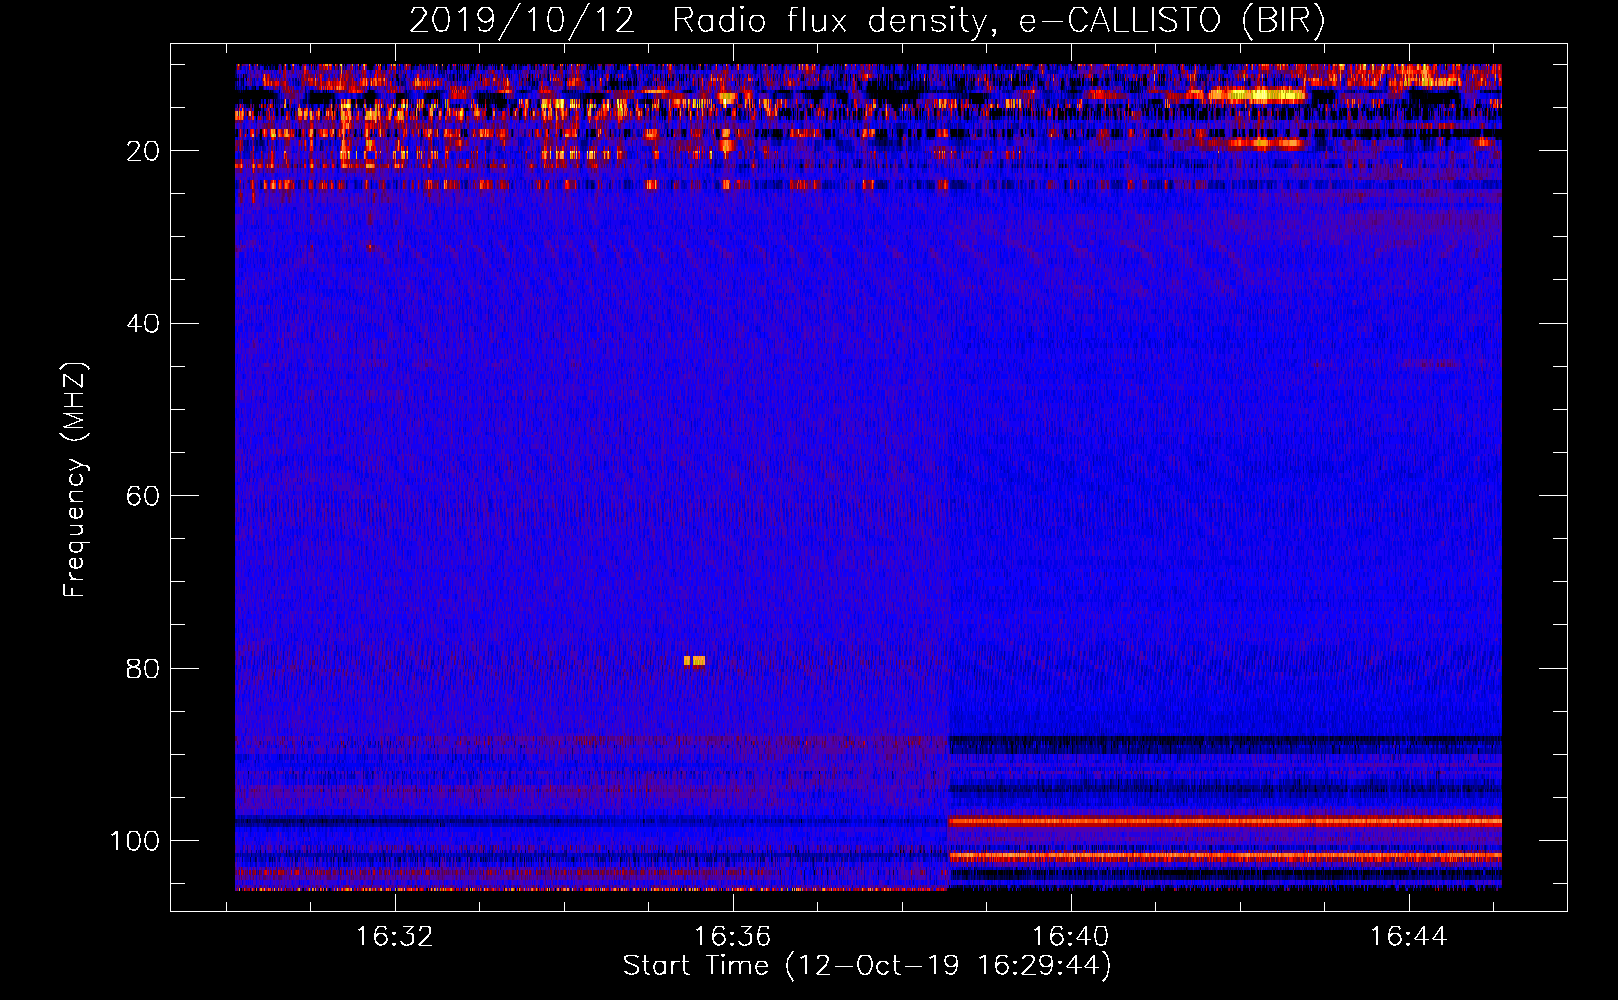Click the 16:40 time tick label
The image size is (1618, 1000).
1071,936
